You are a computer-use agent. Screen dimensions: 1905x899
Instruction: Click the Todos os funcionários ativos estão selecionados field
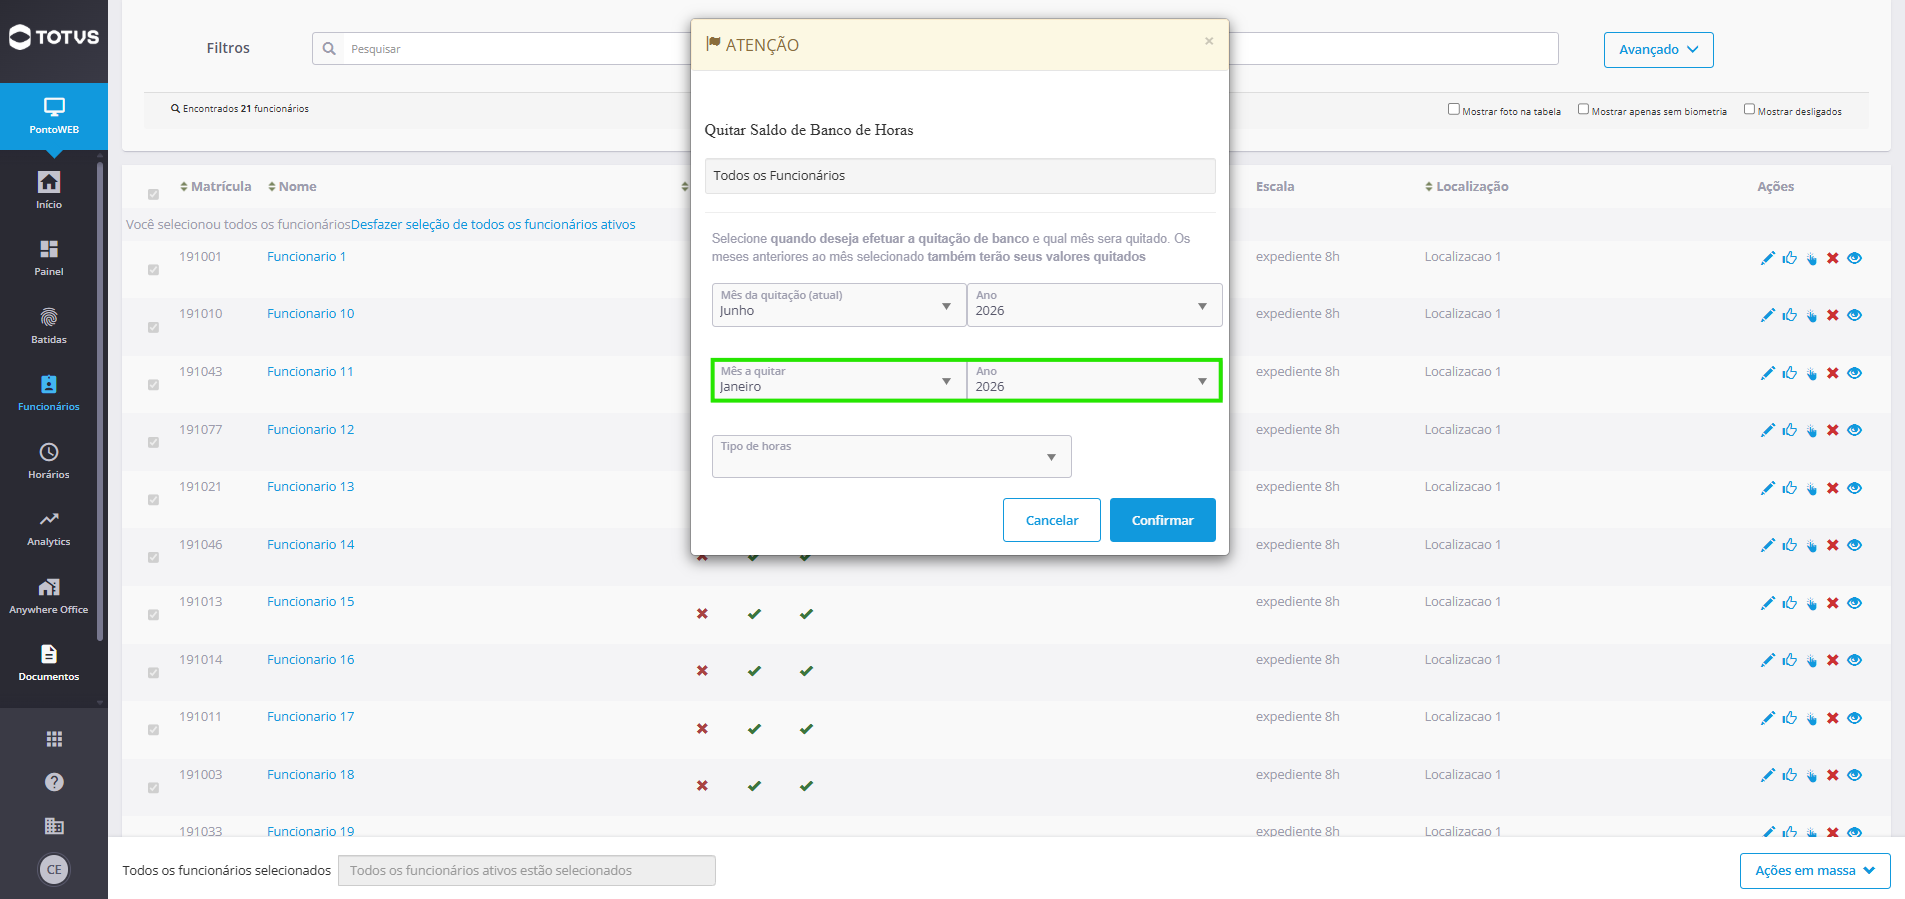click(x=527, y=870)
